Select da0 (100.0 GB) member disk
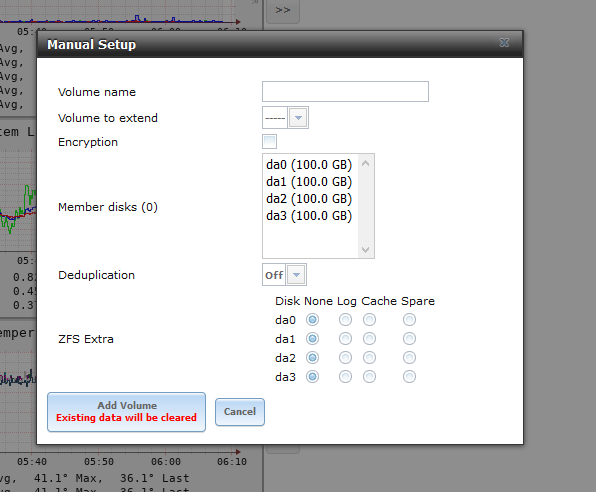This screenshot has height=492, width=596. 309,165
